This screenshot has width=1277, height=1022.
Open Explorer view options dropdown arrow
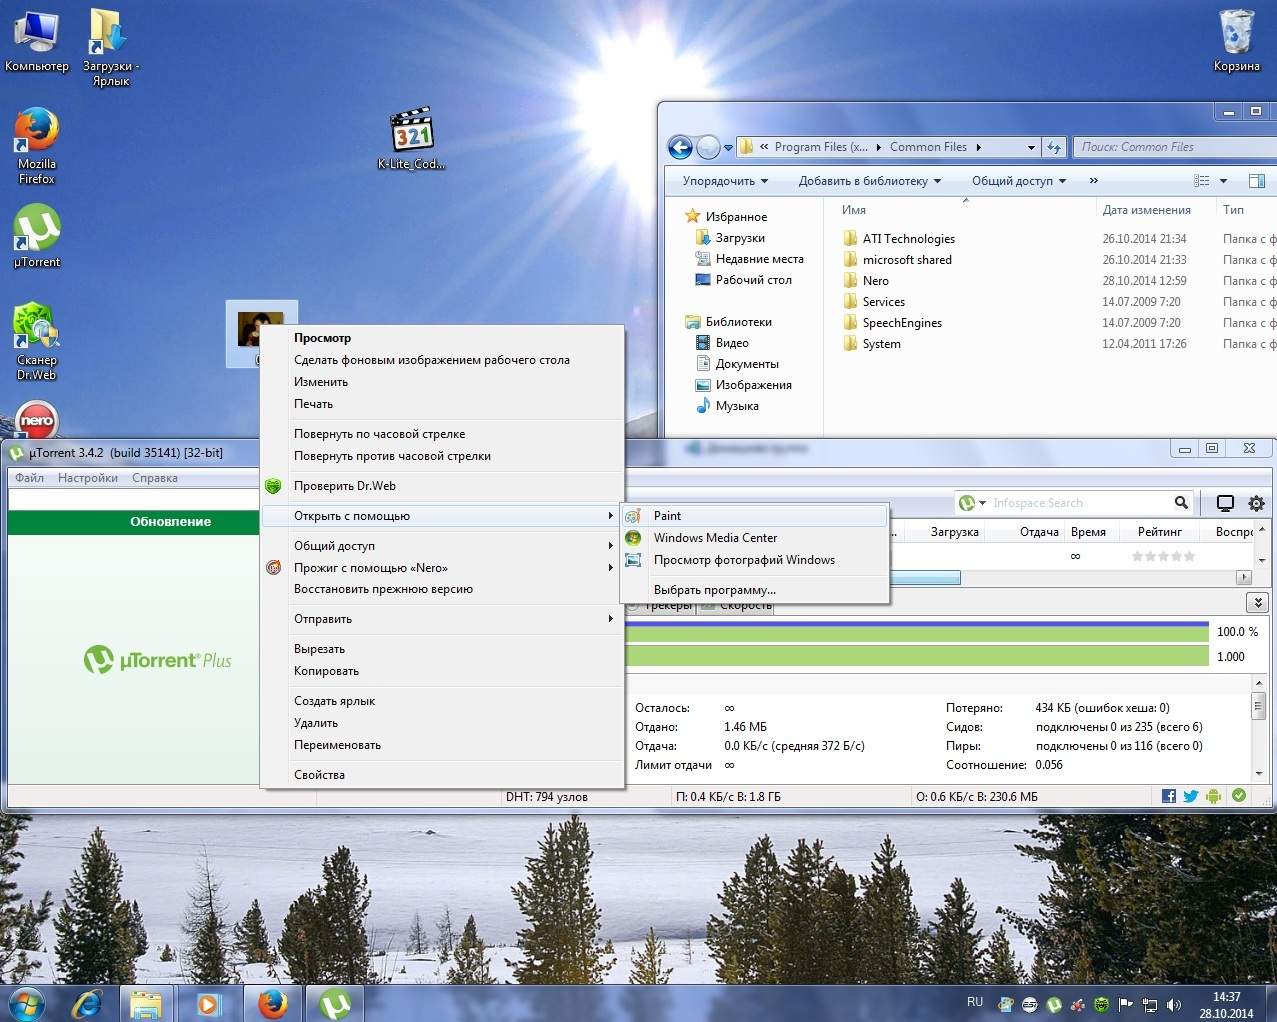[x=1224, y=181]
